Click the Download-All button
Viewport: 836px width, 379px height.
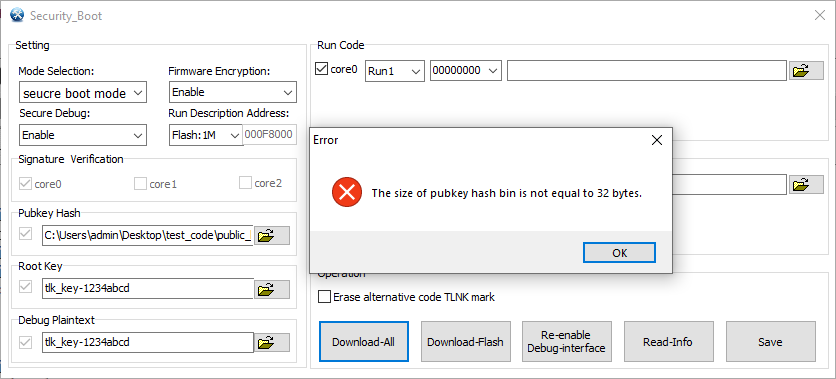click(364, 342)
